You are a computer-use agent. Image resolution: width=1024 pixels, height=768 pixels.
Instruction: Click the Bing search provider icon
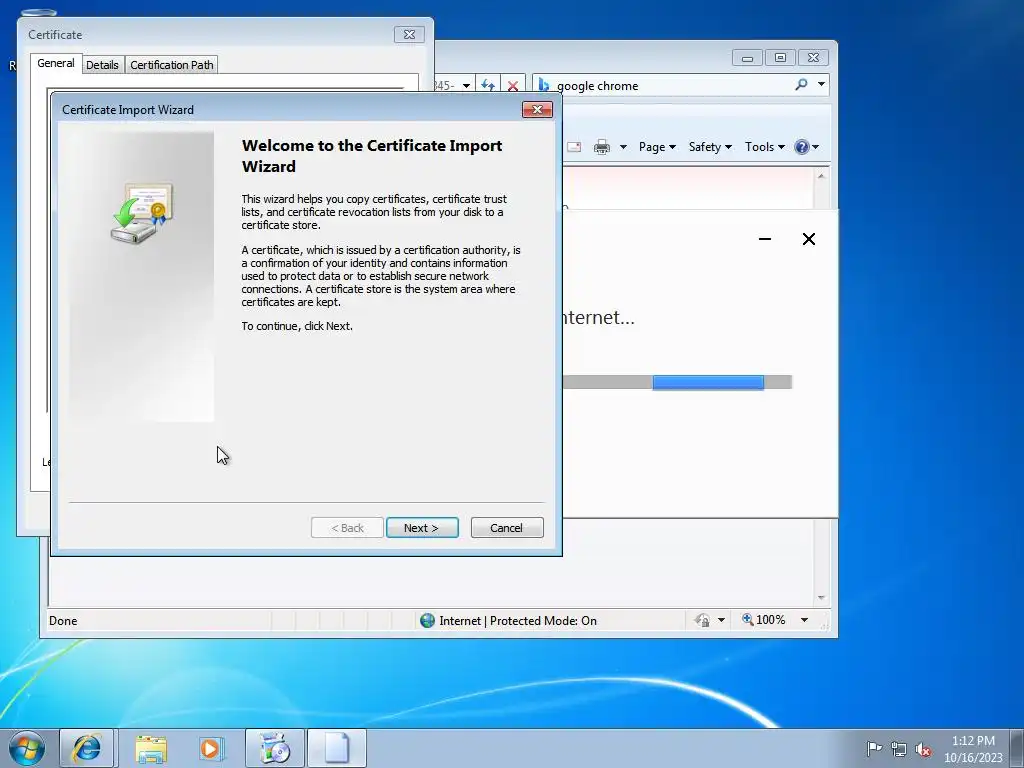[x=543, y=86]
